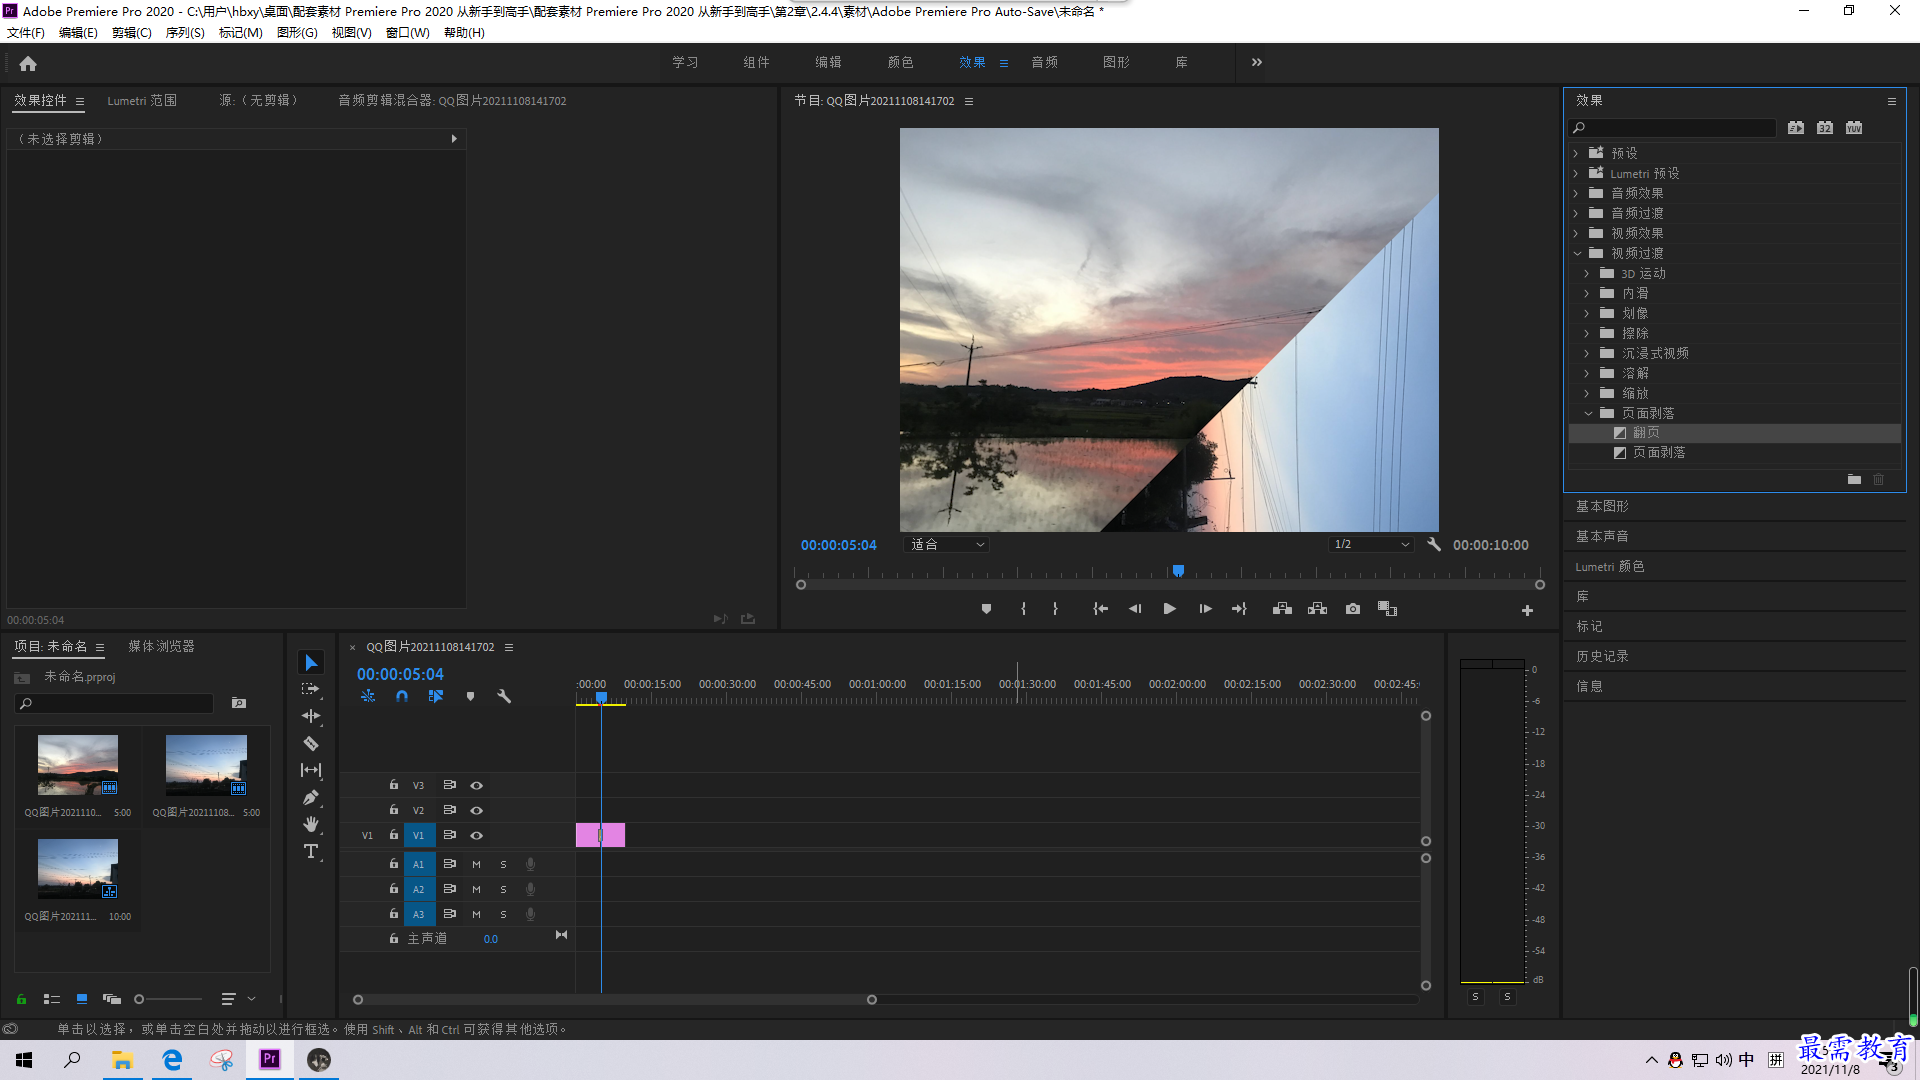Image resolution: width=1920 pixels, height=1080 pixels.
Task: Switch to 编辑 workspace tab
Action: [828, 63]
